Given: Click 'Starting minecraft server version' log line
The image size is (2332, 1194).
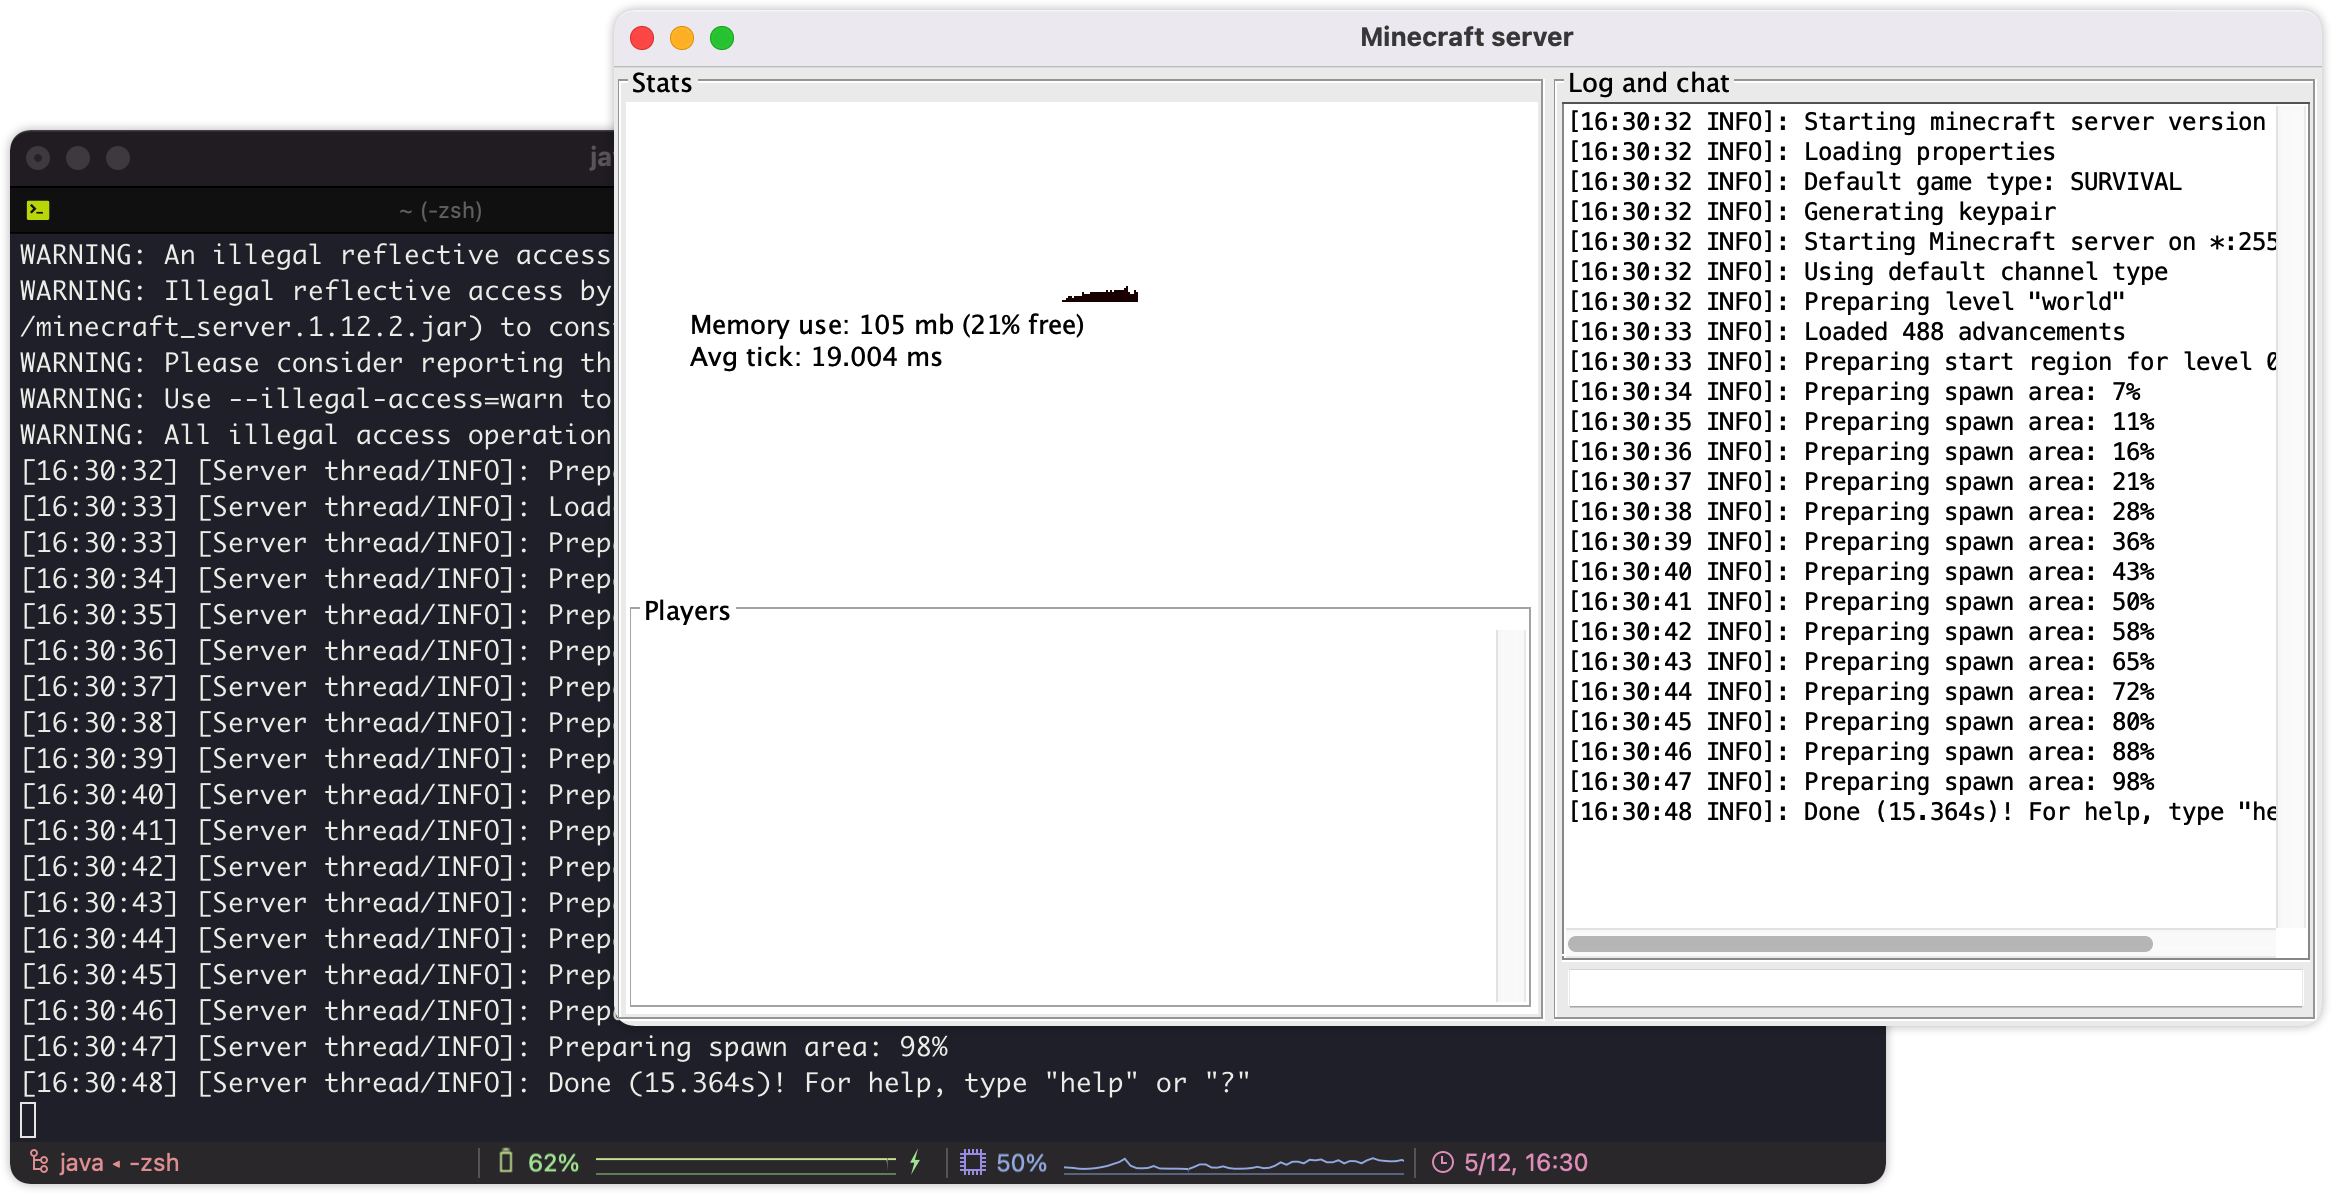Looking at the screenshot, I should [x=1917, y=122].
